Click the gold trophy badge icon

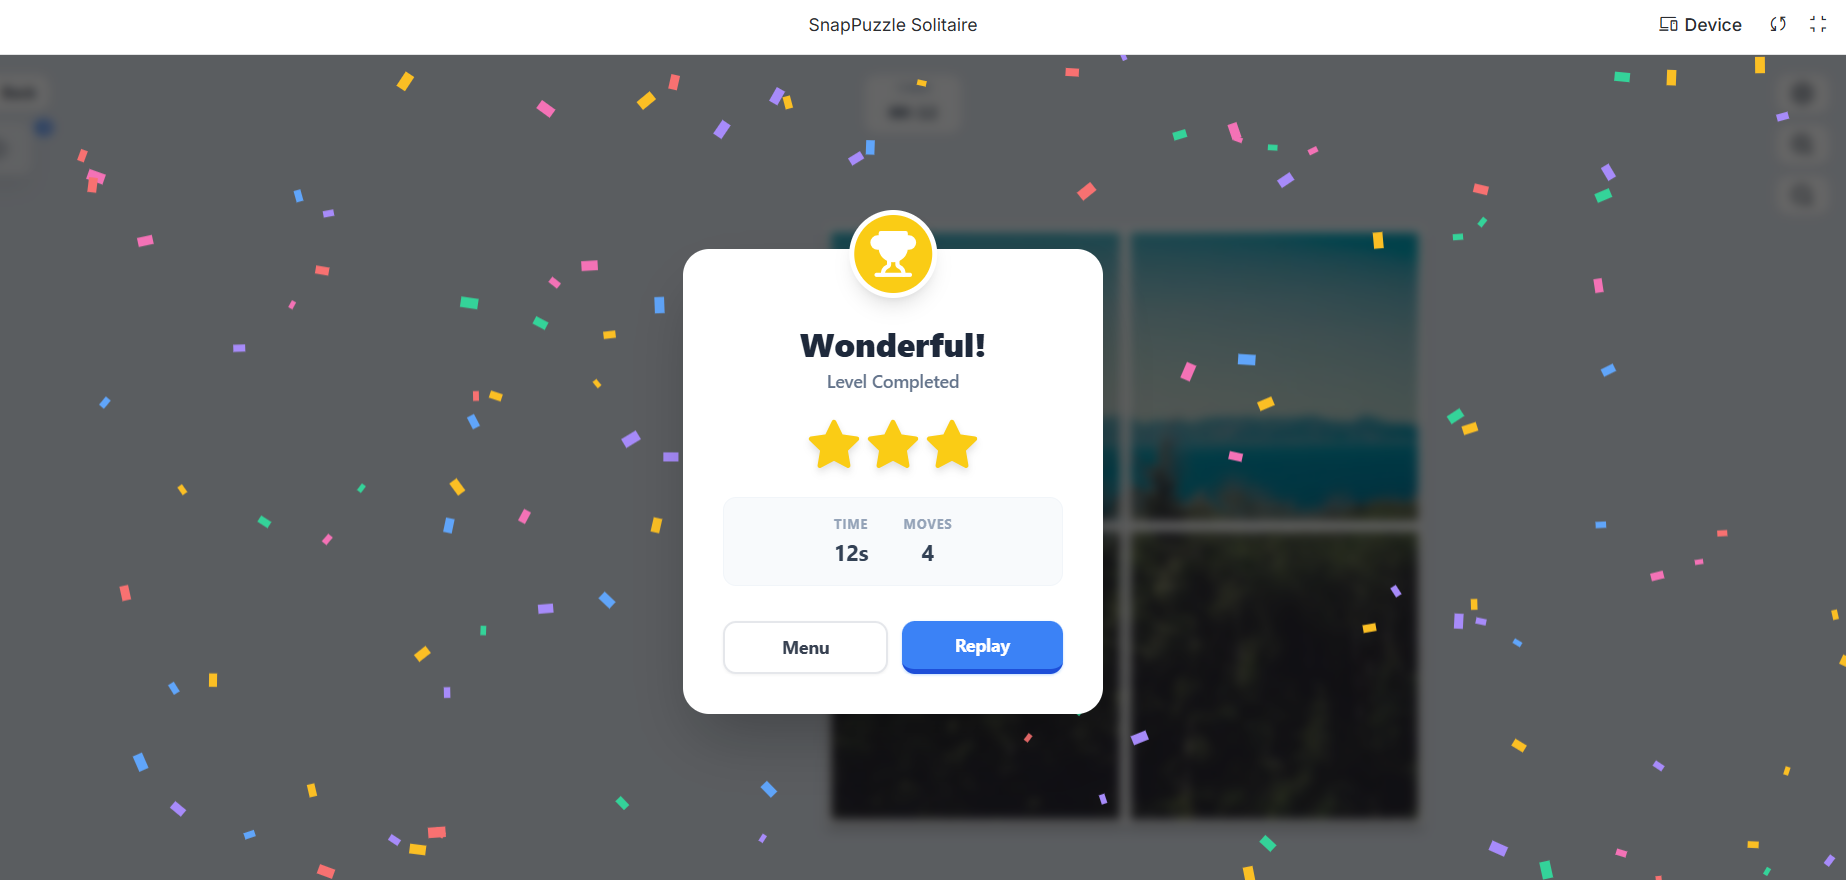(893, 254)
